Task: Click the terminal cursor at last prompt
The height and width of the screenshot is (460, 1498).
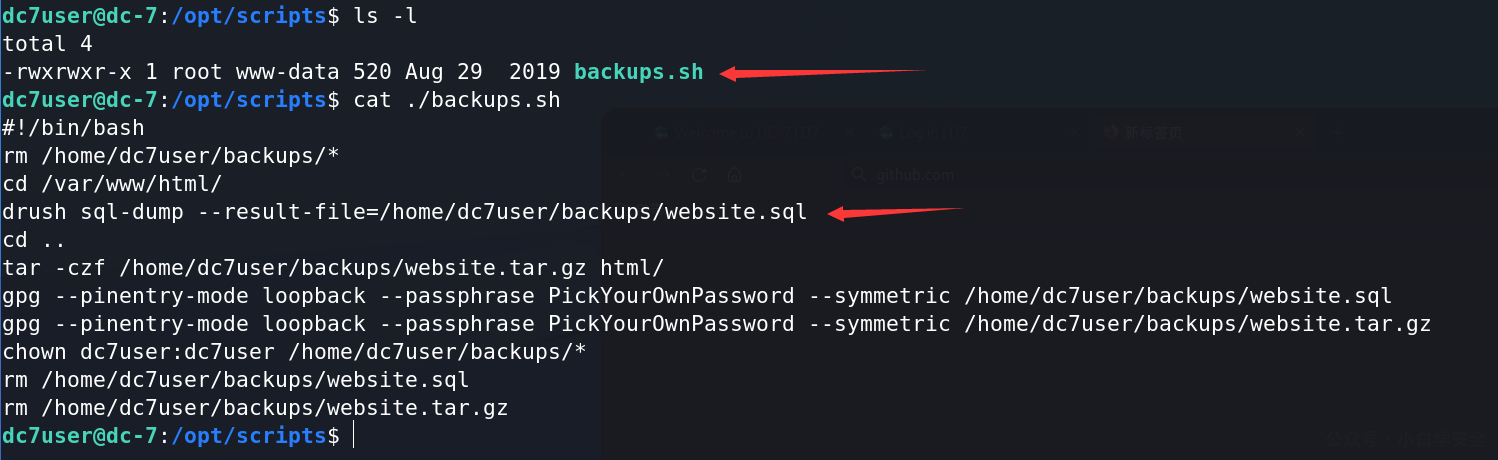Action: point(352,436)
